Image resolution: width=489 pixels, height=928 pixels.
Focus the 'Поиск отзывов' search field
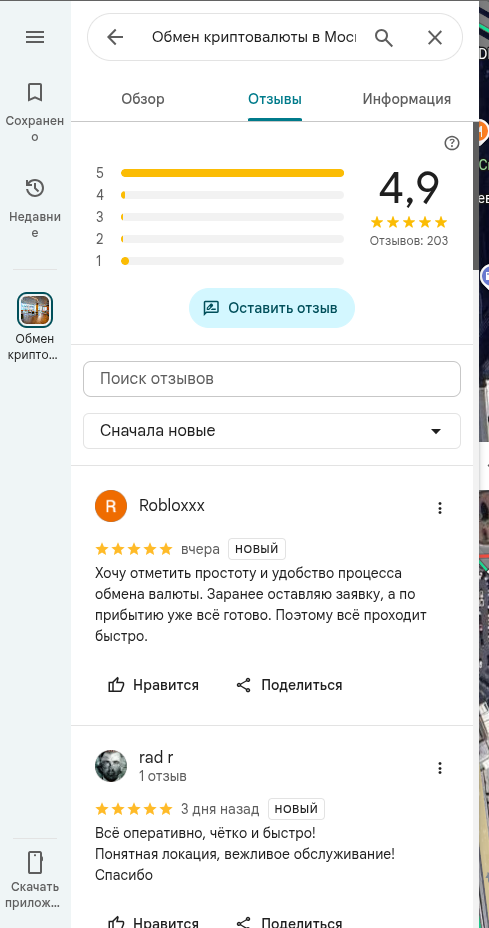272,379
